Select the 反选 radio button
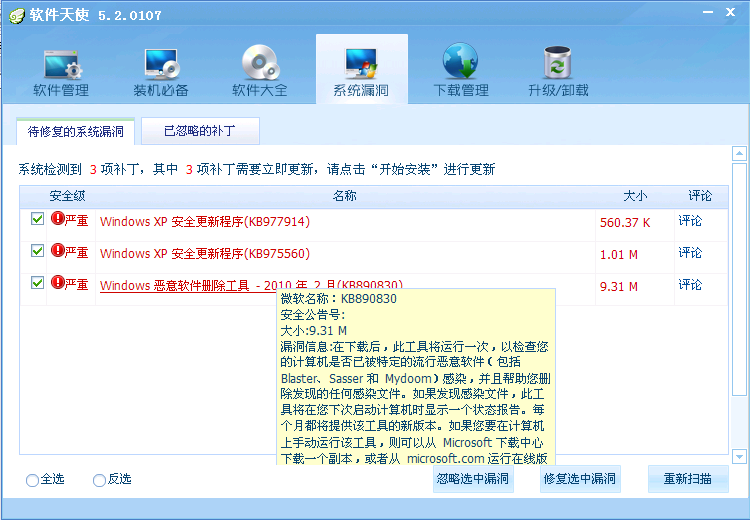This screenshot has width=750, height=520. pos(99,480)
